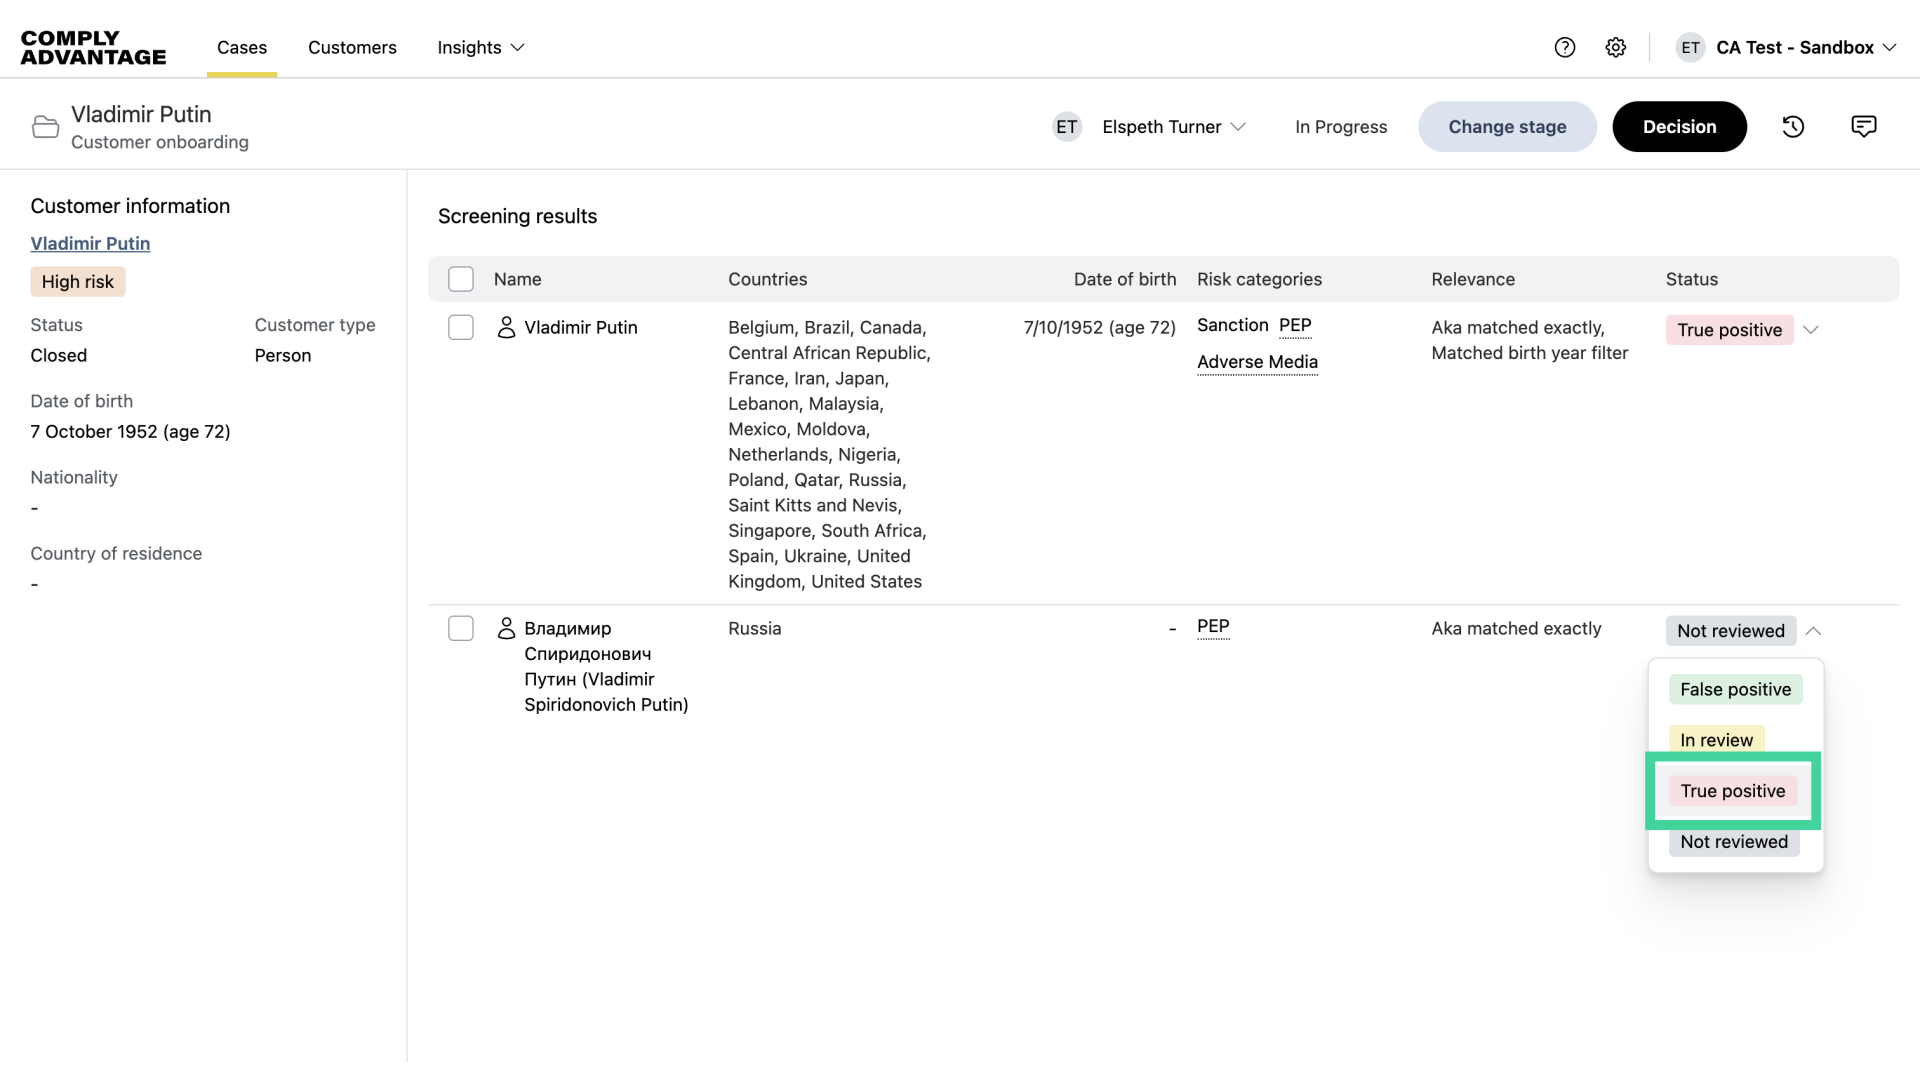Click the person icon in Vladimir Putin row
The width and height of the screenshot is (1920, 1080).
click(x=506, y=327)
